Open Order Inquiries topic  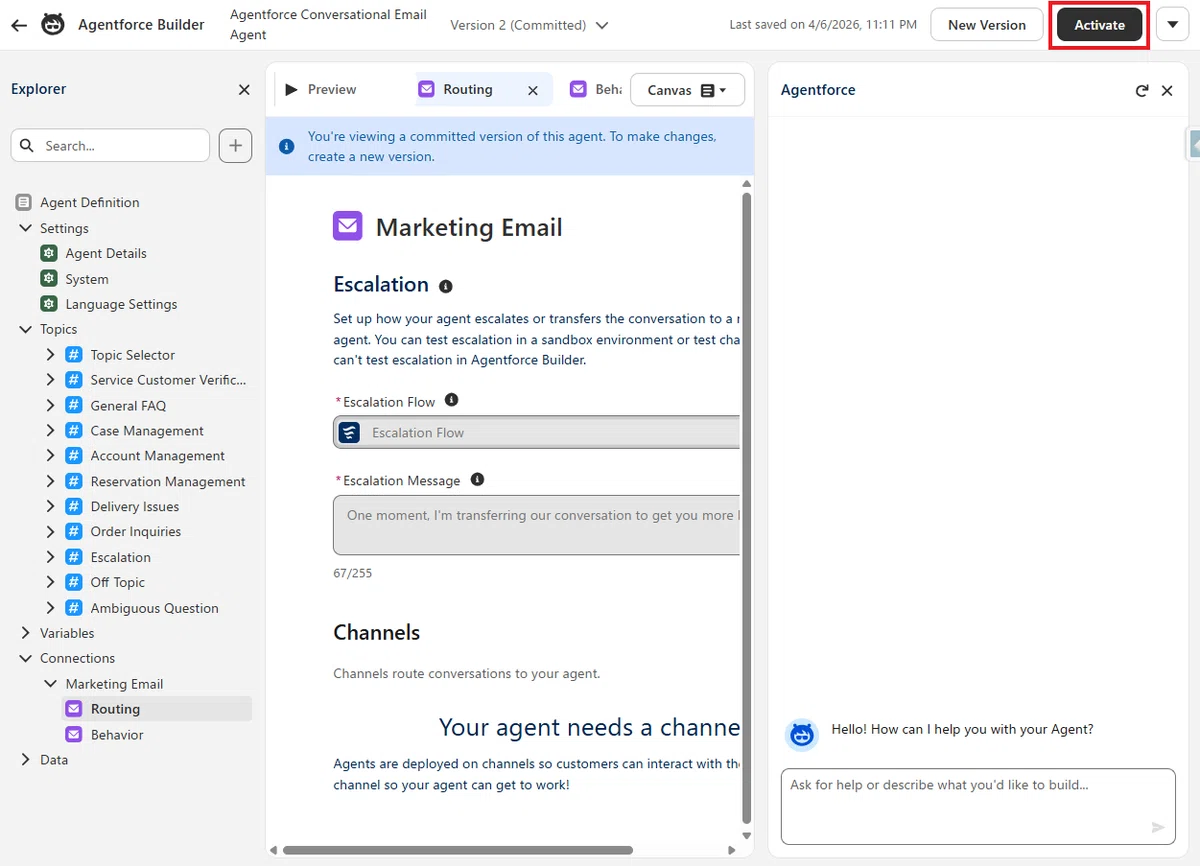136,532
